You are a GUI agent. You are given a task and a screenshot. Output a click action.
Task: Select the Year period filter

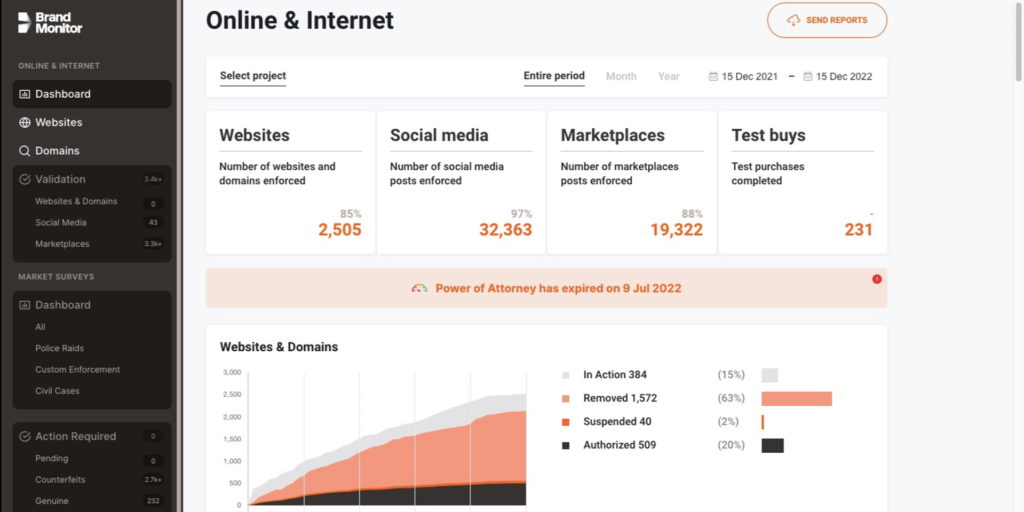(x=669, y=76)
